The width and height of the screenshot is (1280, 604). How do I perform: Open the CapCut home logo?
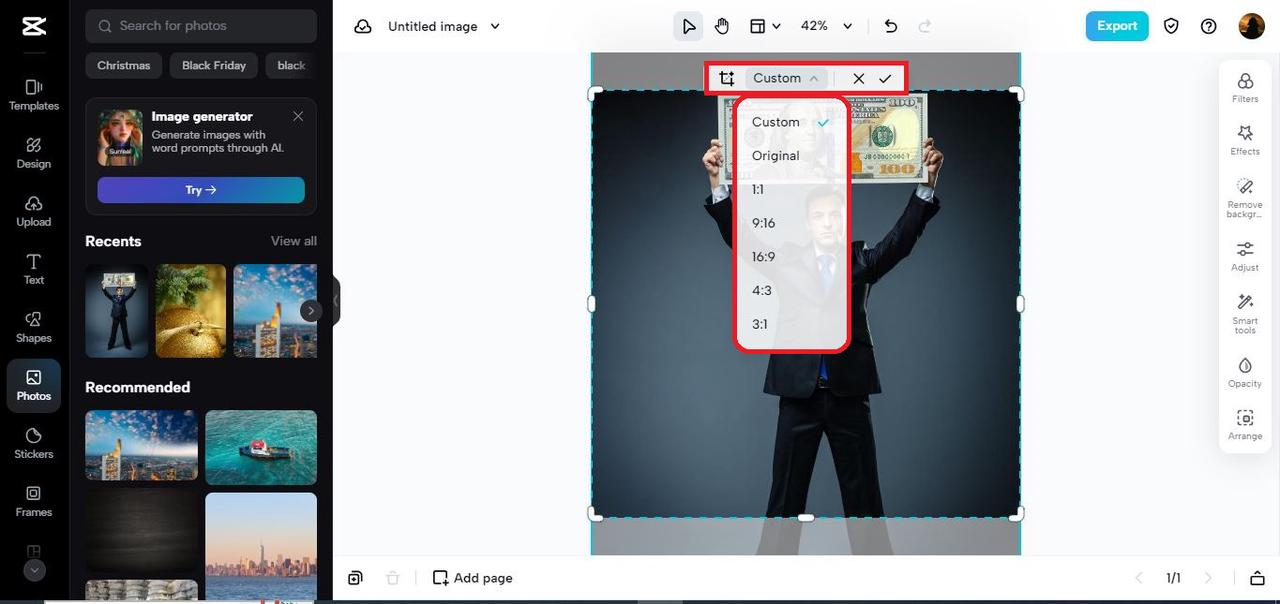[34, 26]
